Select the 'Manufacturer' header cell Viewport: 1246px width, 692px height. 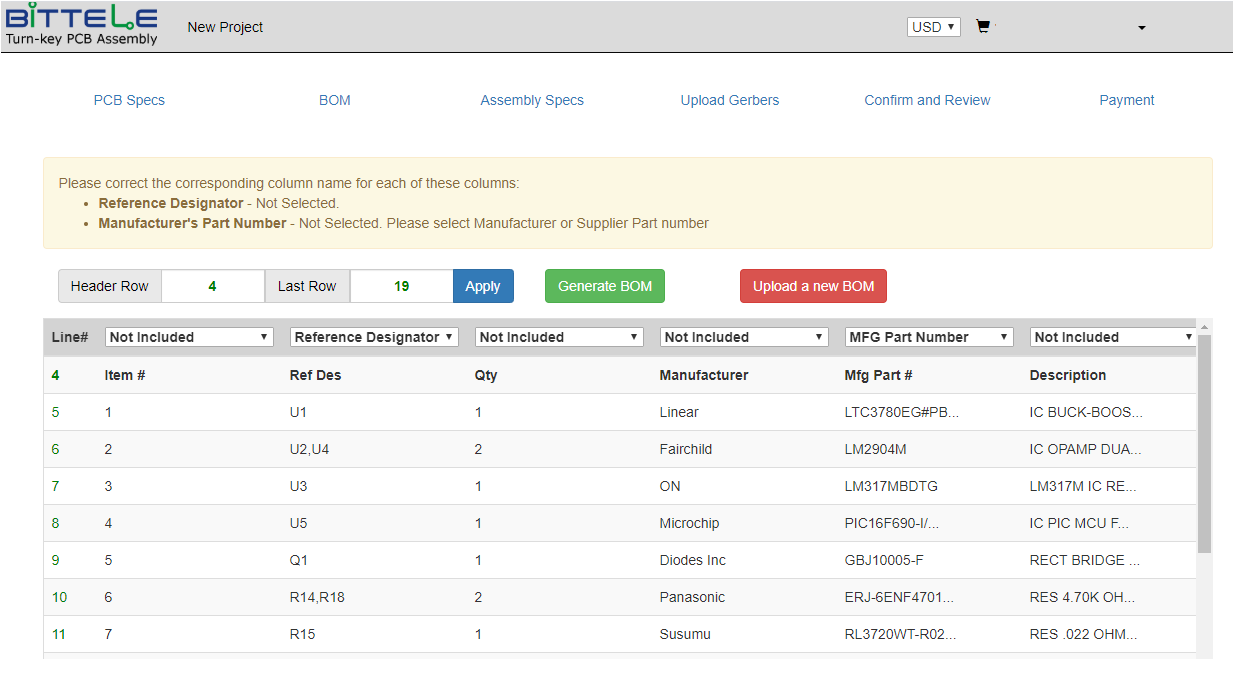pos(704,375)
